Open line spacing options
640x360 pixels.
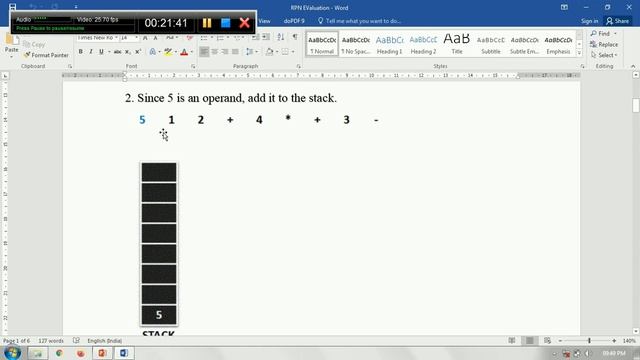coord(249,52)
